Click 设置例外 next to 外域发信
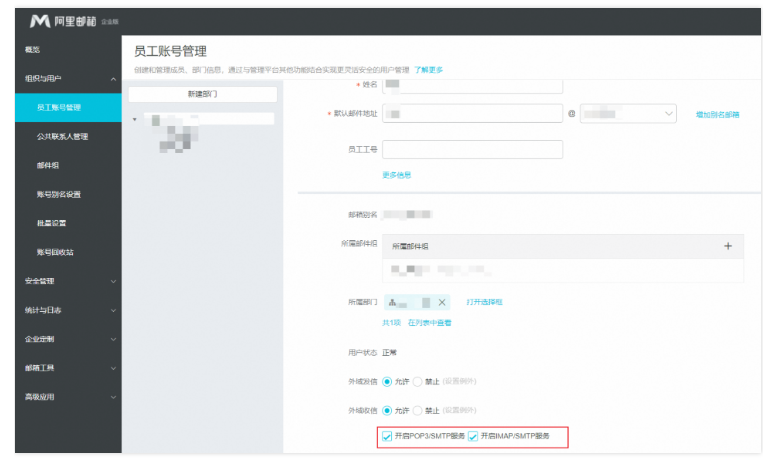Image resolution: width=772 pixels, height=469 pixels. pyautogui.click(x=459, y=381)
